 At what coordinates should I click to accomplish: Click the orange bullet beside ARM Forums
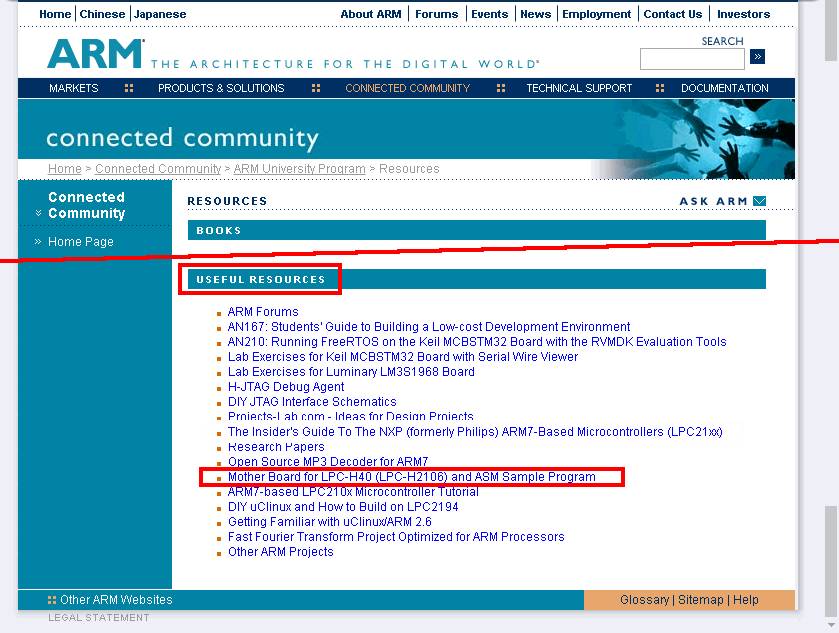(220, 313)
